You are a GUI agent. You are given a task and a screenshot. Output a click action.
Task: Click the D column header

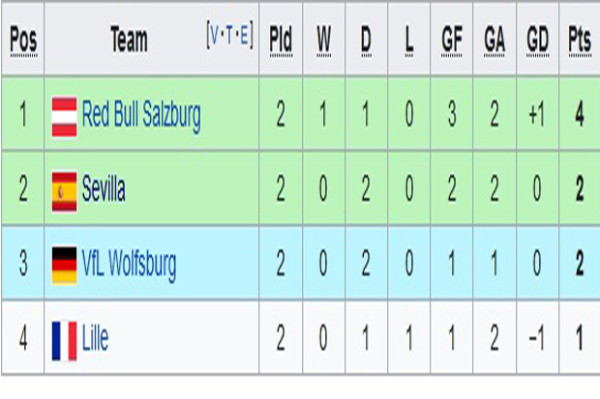[x=366, y=41]
